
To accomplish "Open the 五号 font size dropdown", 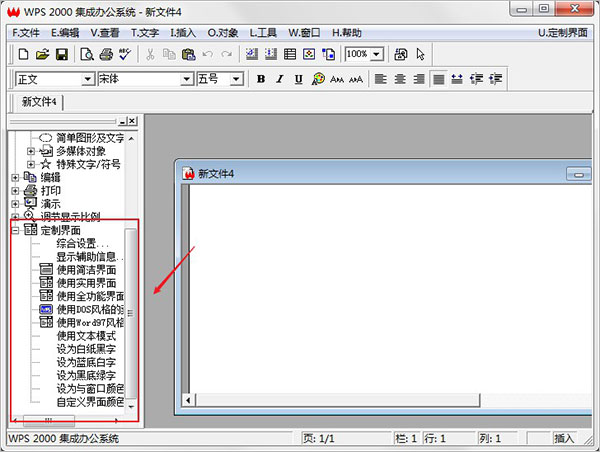I will coord(236,79).
